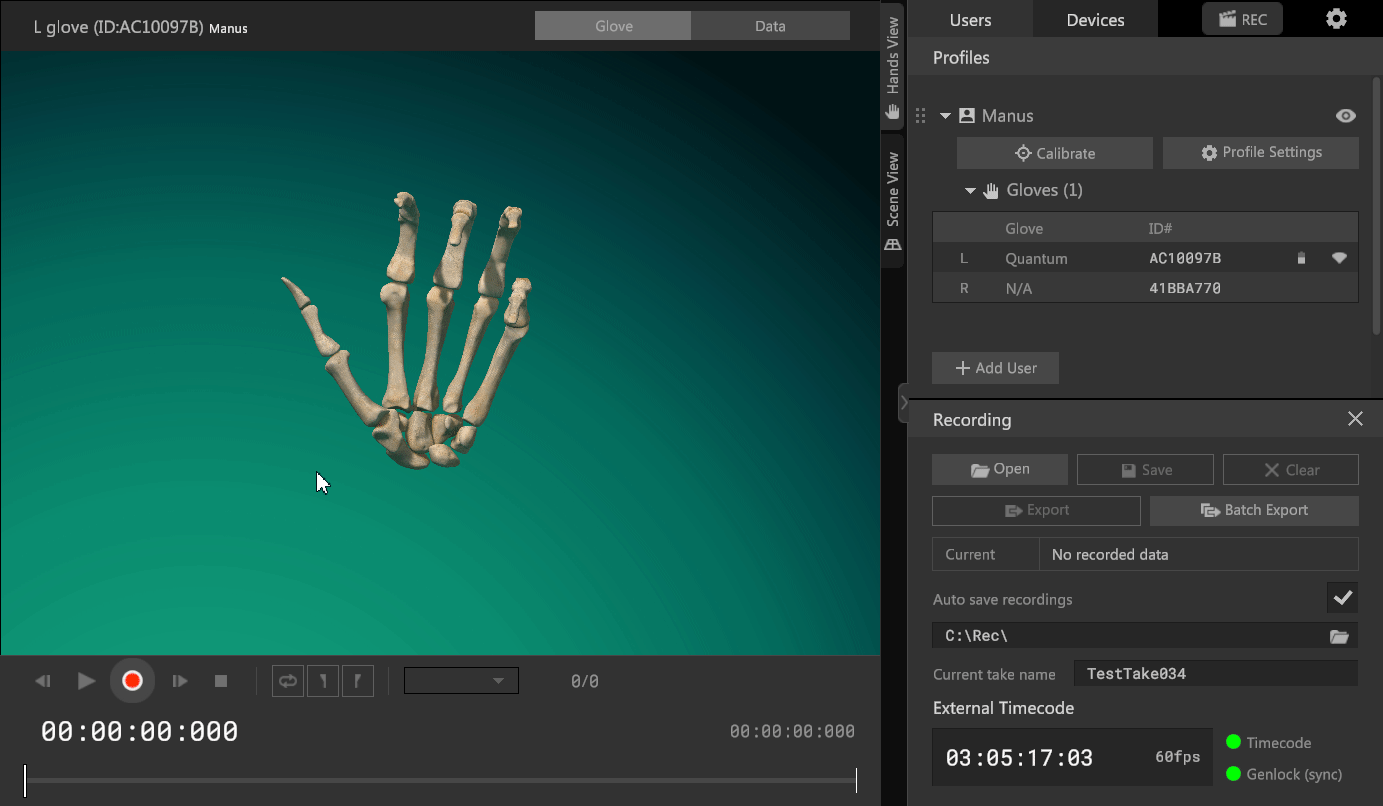Collapse the Manus profile tree
Screen dimensions: 1383x806
point(945,116)
